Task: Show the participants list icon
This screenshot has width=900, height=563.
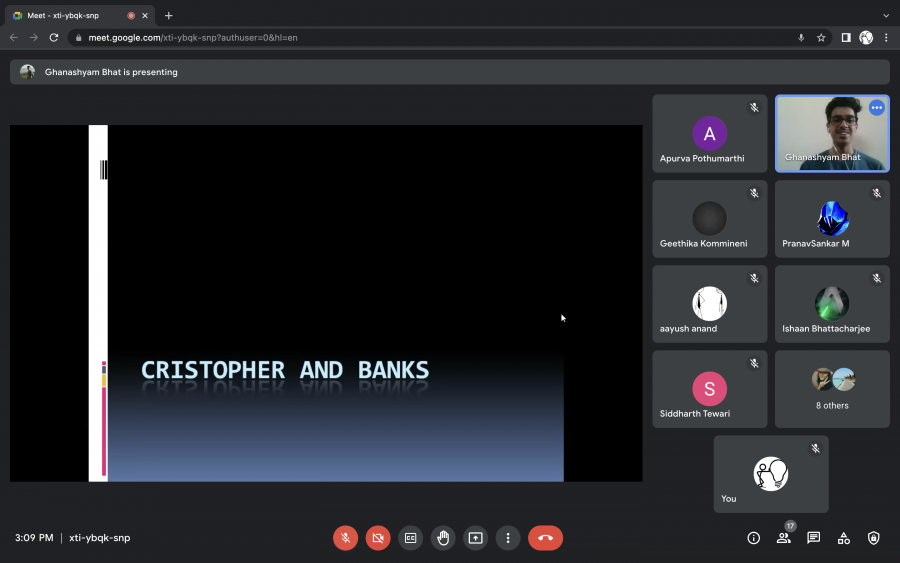Action: coord(783,538)
